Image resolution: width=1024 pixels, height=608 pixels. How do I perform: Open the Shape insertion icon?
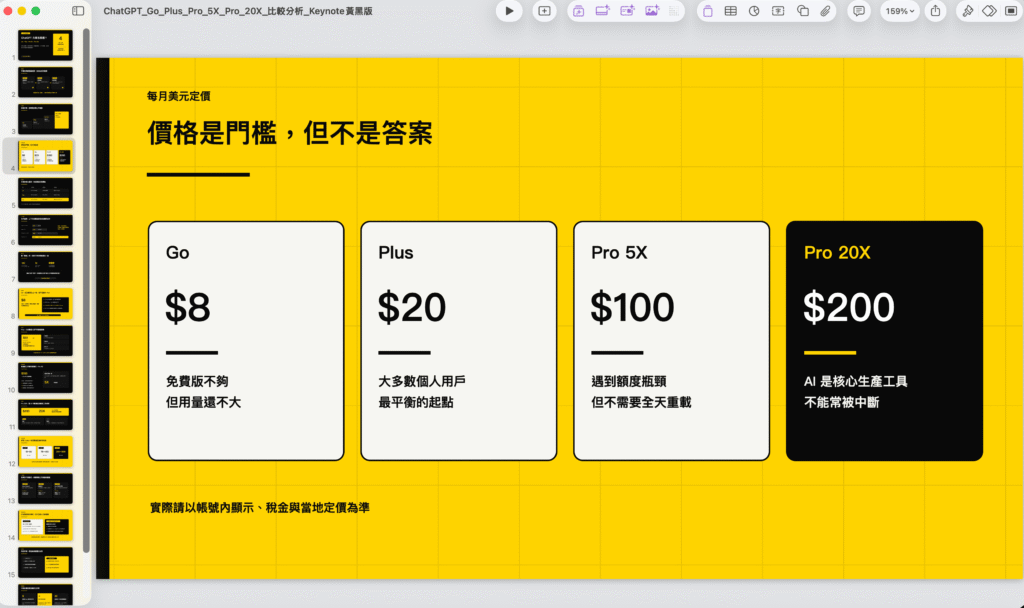[803, 11]
